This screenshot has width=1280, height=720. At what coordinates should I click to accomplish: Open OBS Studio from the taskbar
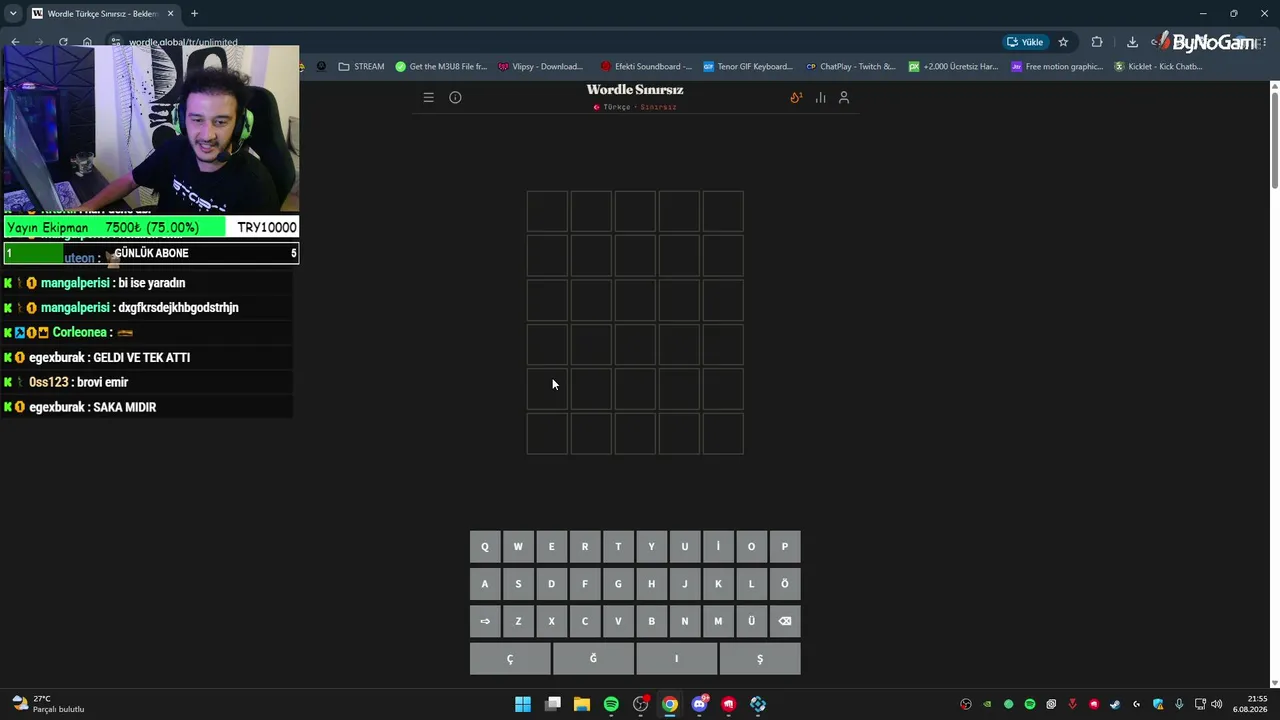[x=641, y=704]
